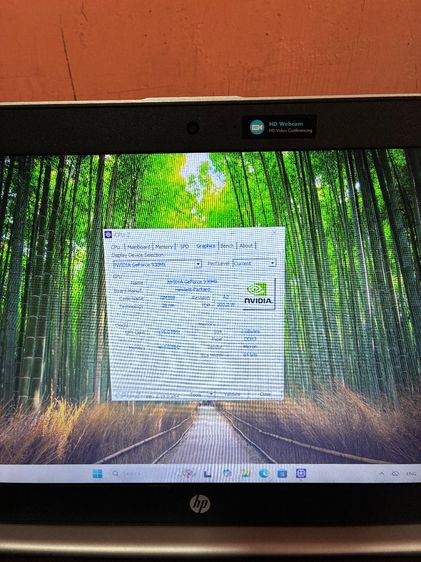
Task: Click the Hewlett-Packard board manufacturer value
Action: [x=193, y=289]
